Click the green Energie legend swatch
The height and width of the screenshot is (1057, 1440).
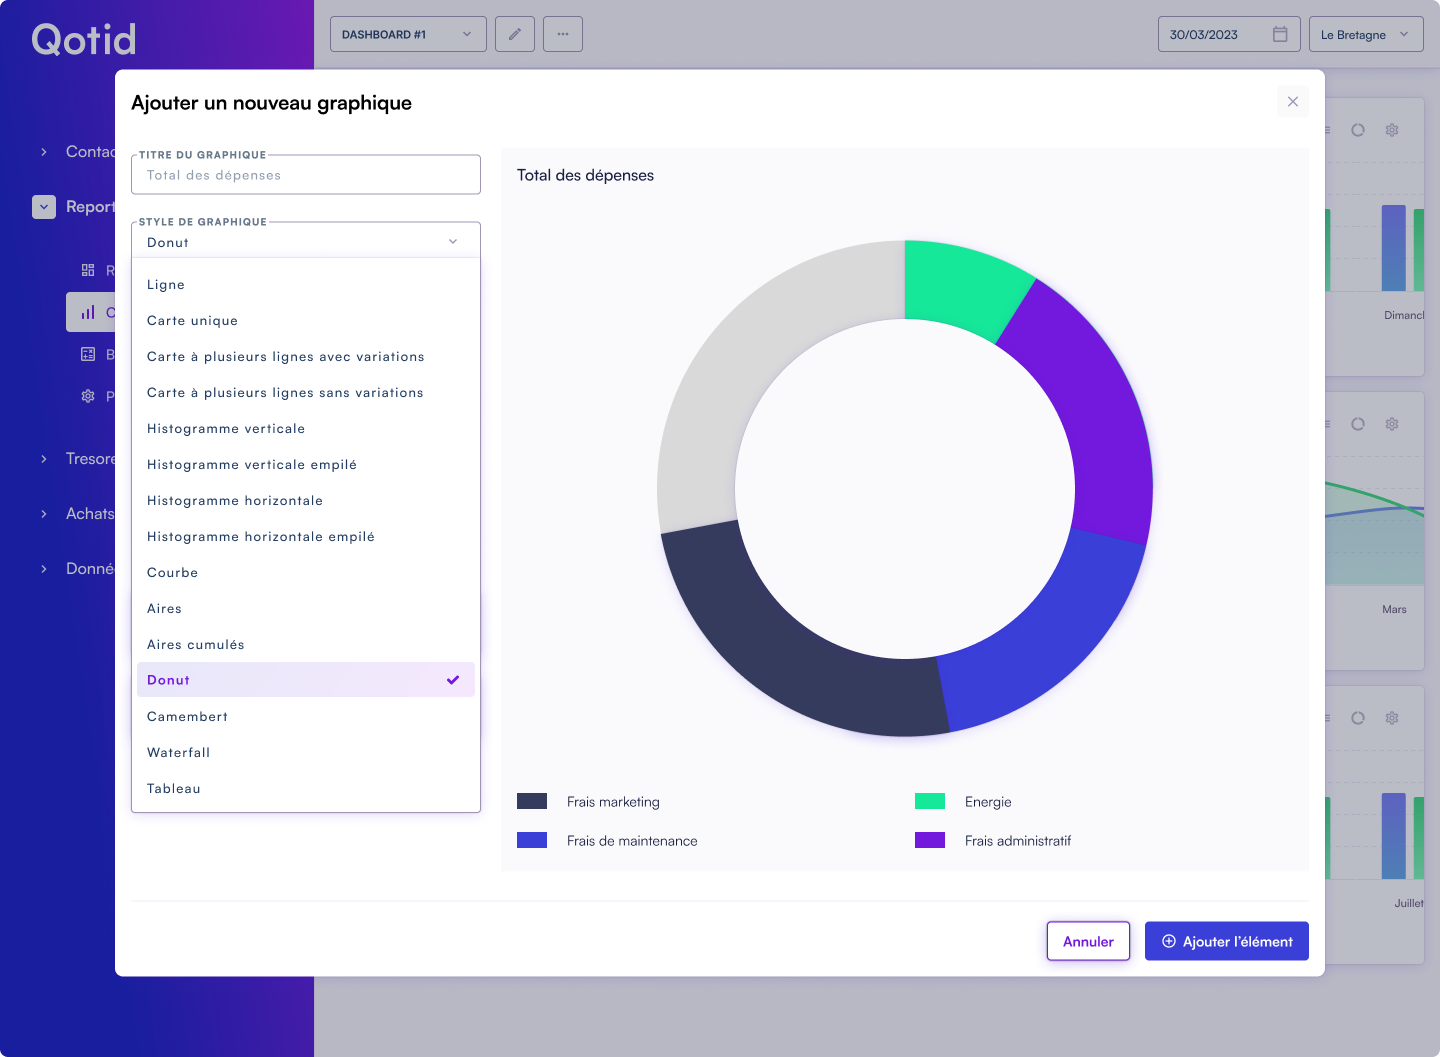click(929, 801)
